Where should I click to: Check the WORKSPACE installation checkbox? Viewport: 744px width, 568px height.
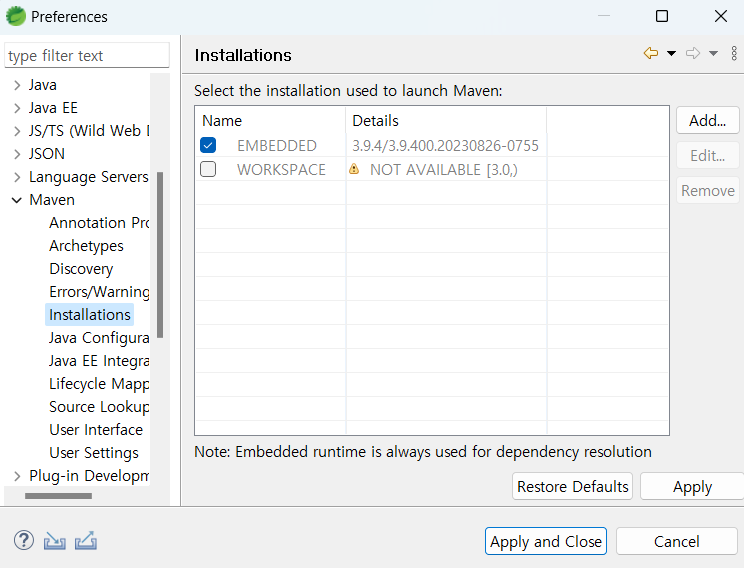click(x=208, y=169)
